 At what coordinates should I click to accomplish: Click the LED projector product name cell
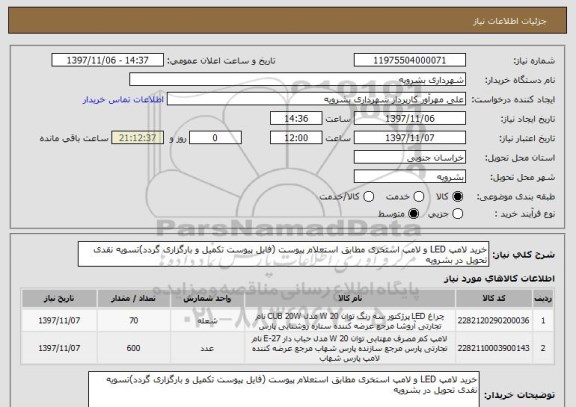tap(350, 321)
